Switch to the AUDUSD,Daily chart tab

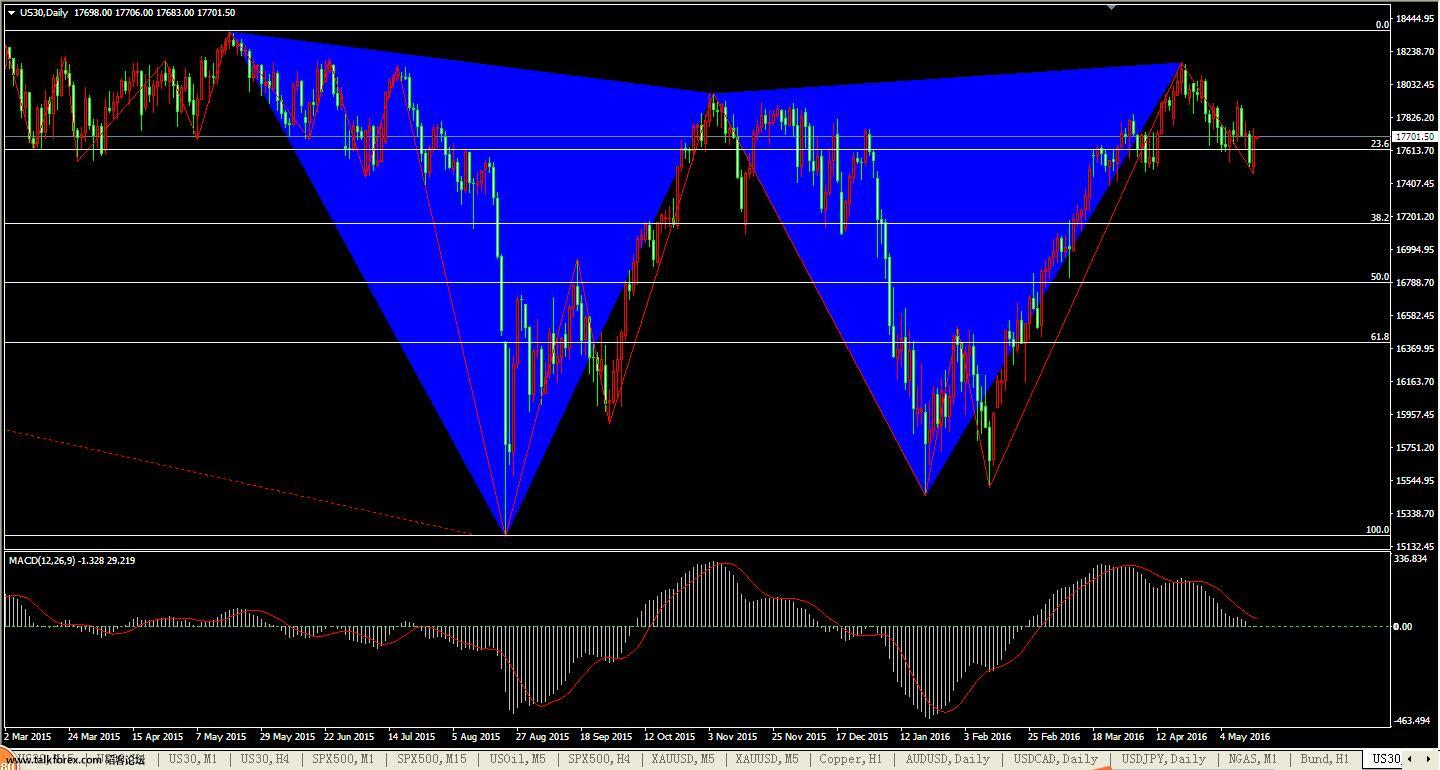click(948, 759)
